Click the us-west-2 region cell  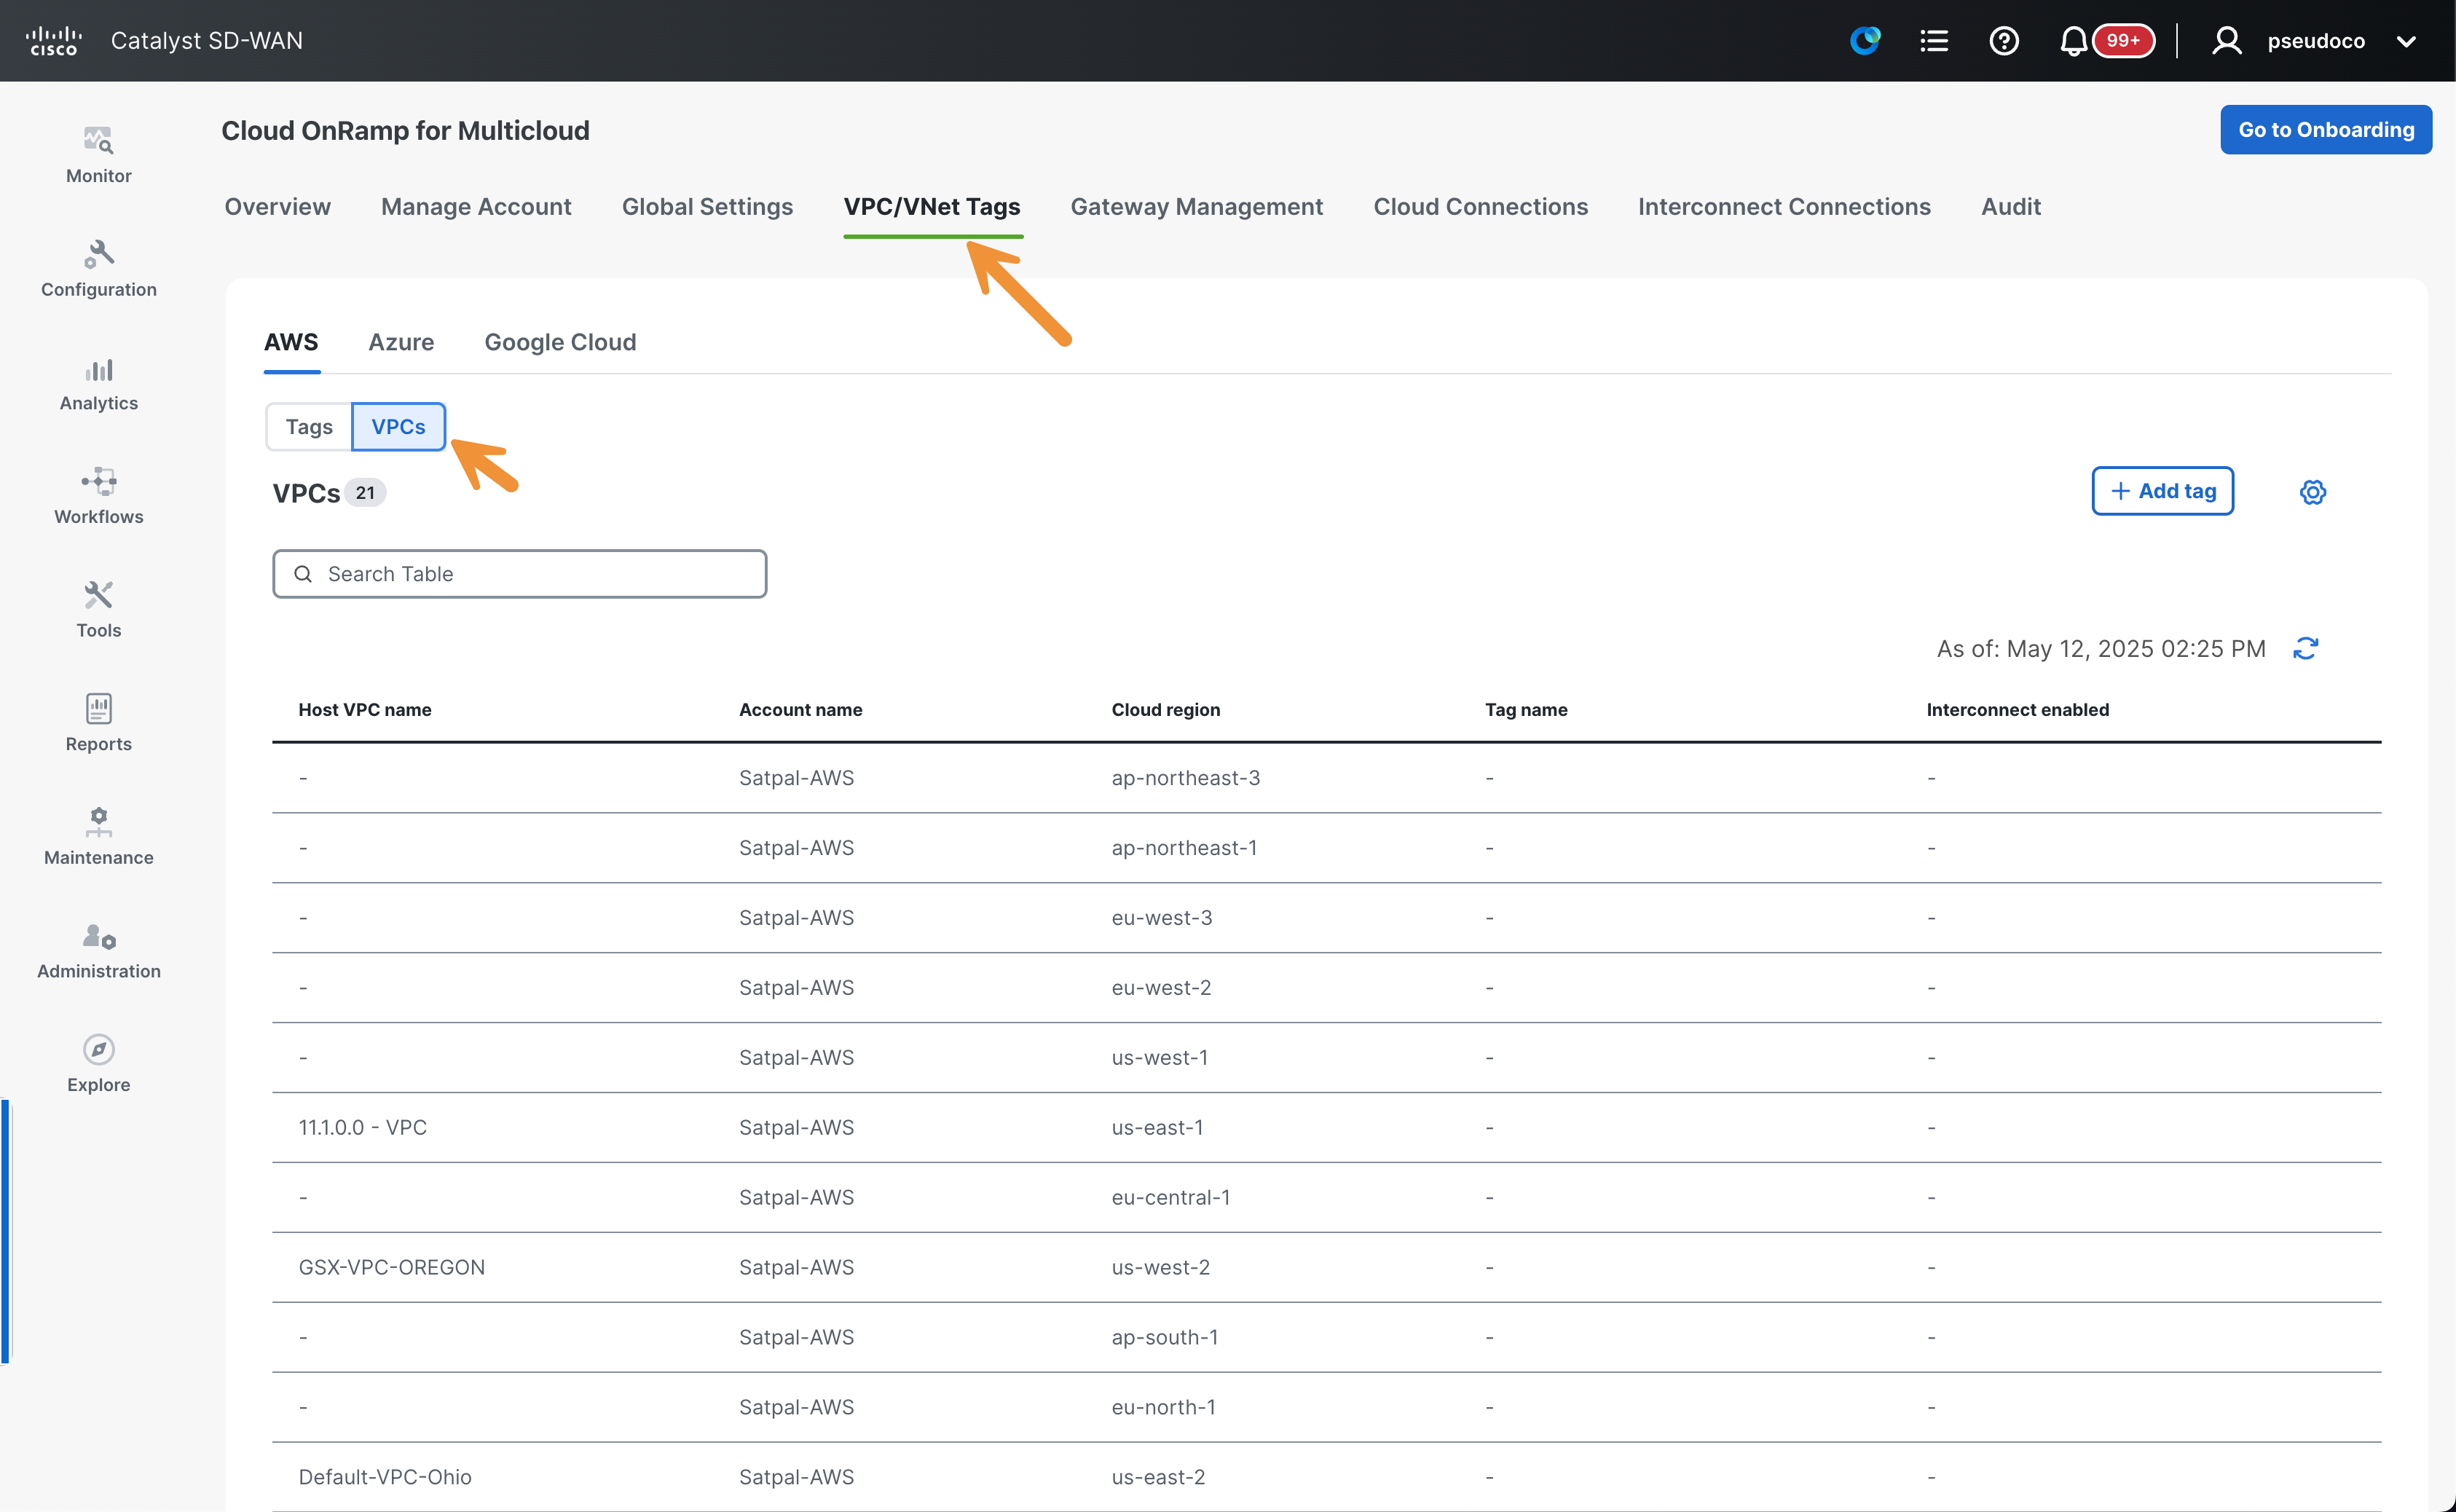tap(1160, 1267)
